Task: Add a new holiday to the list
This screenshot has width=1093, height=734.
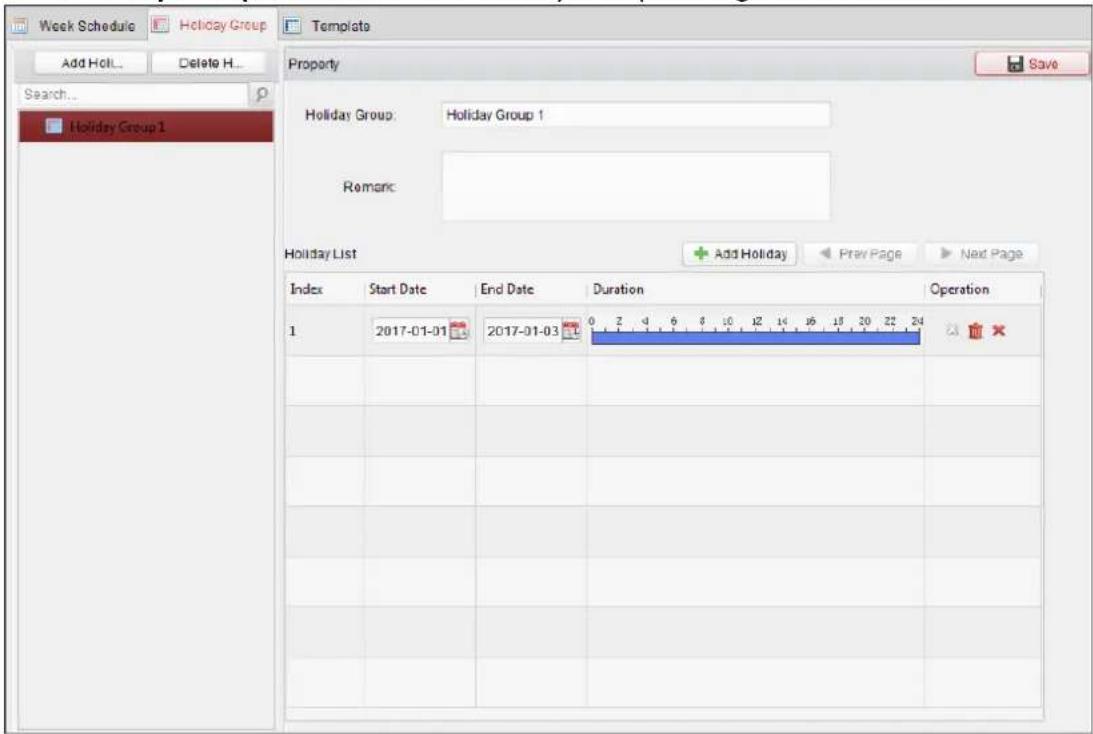Action: (740, 254)
